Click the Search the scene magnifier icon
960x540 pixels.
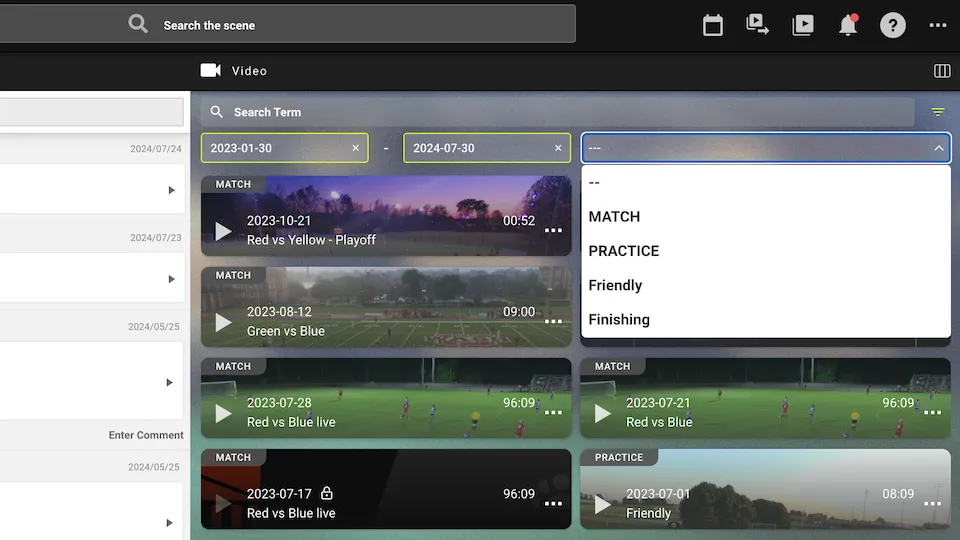coord(138,24)
